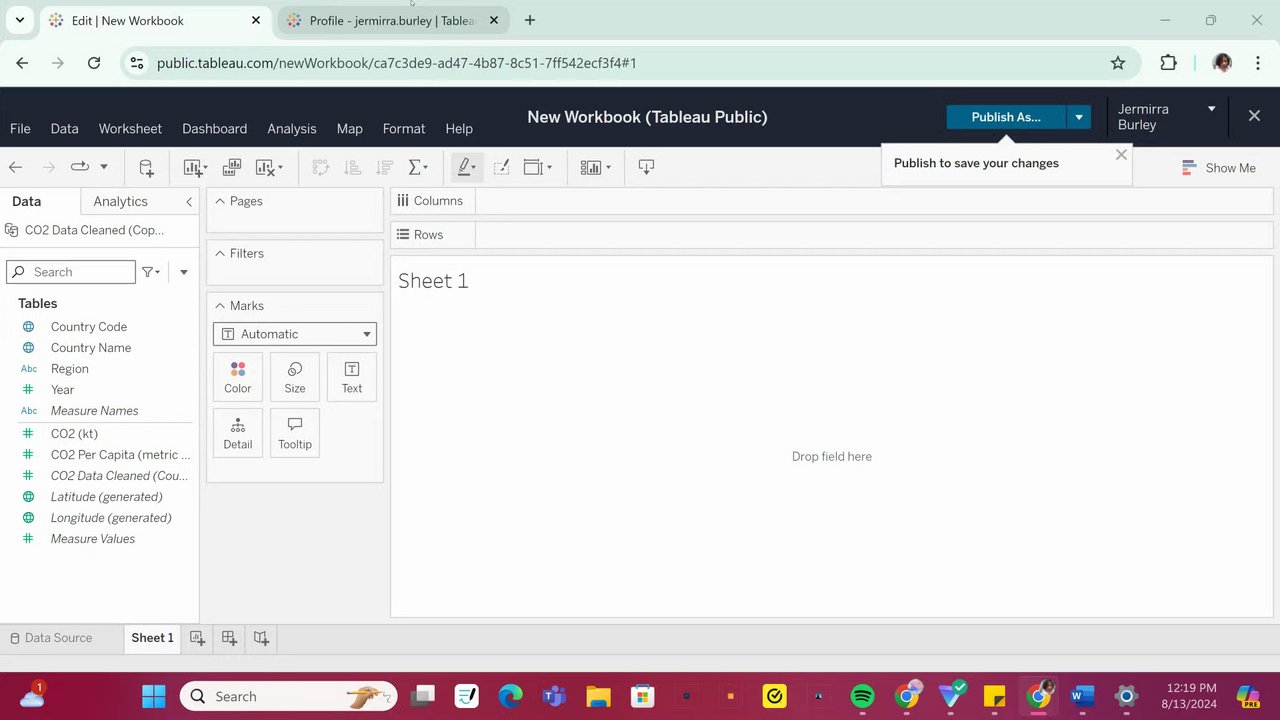Viewport: 1280px width, 720px height.
Task: Open the Jermirra Burley account menu
Action: click(1167, 117)
